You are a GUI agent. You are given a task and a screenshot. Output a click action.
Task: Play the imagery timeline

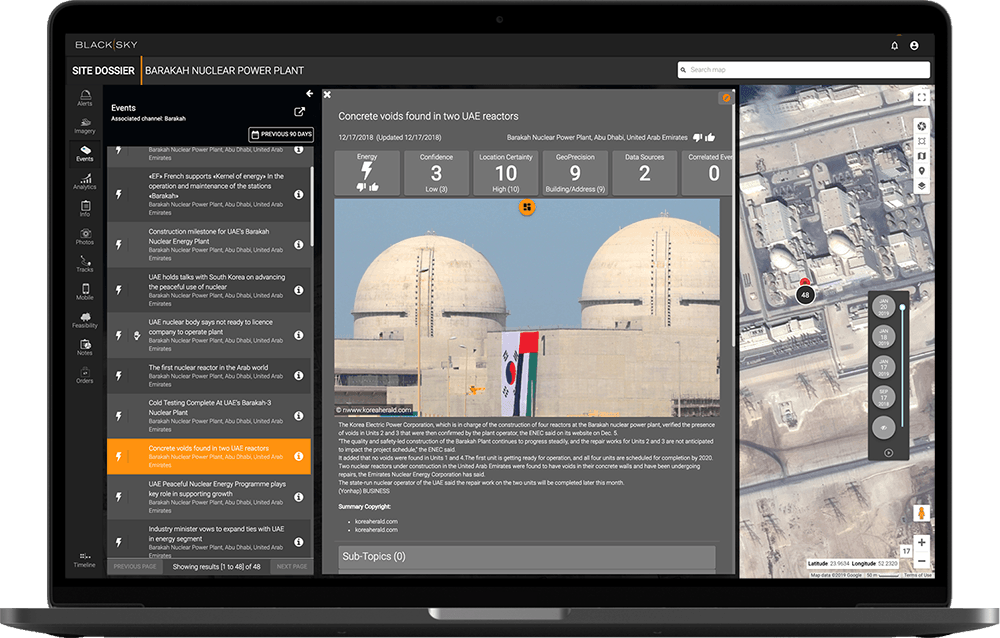coord(888,453)
